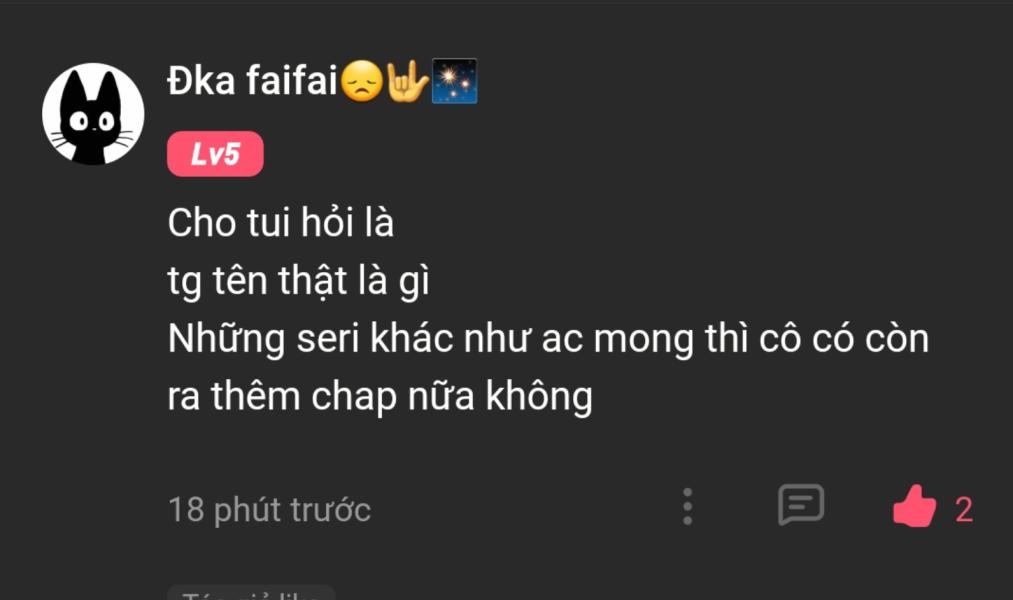Screen dimensions: 1013x600
Task: Click the sad face emoji in the username
Action: (x=361, y=81)
